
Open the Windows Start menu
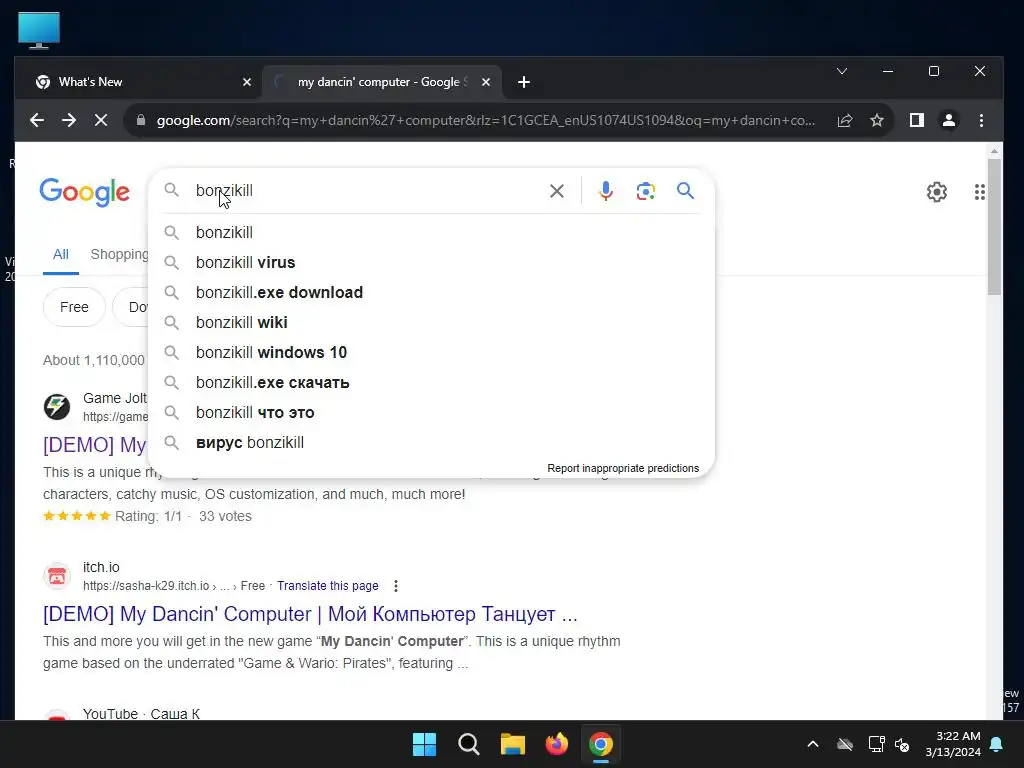click(424, 744)
